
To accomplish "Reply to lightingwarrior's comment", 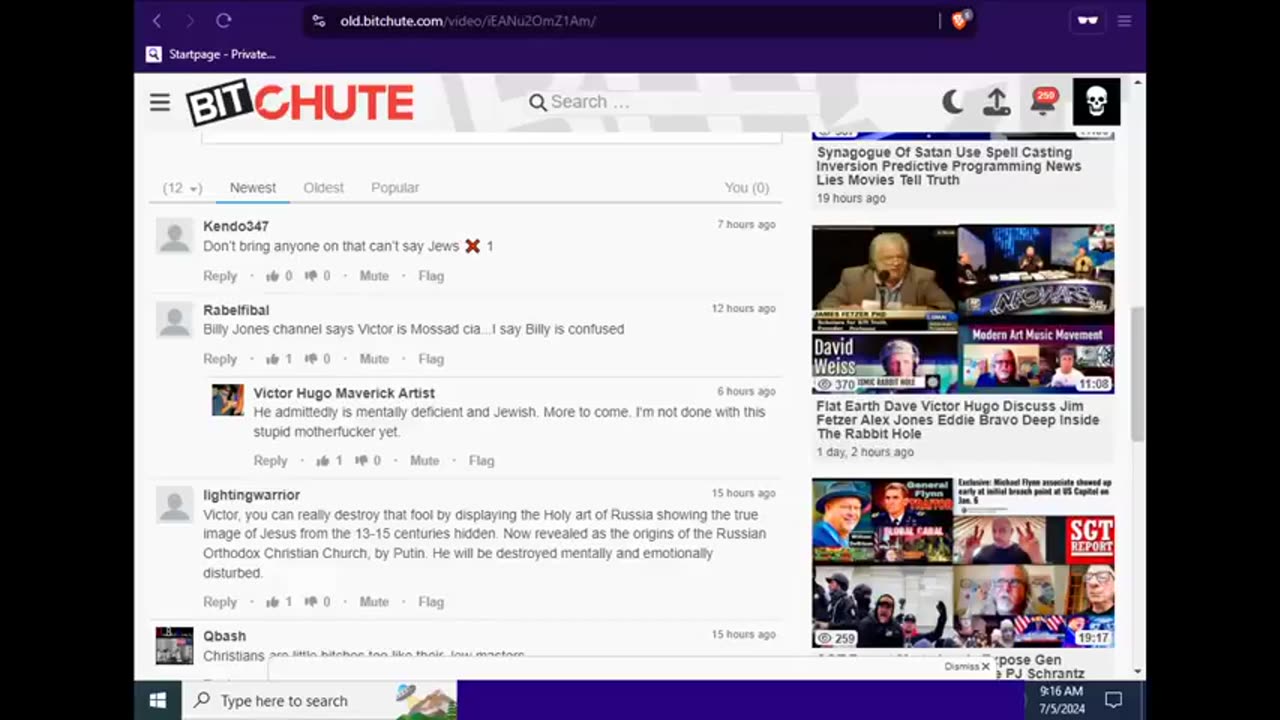I will tap(220, 602).
